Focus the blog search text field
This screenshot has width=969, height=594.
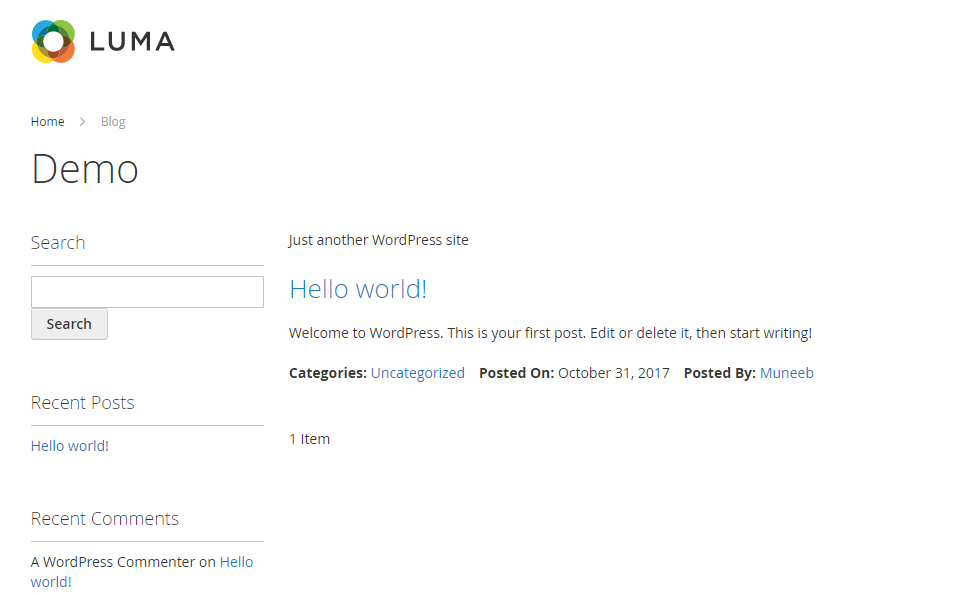tap(147, 292)
